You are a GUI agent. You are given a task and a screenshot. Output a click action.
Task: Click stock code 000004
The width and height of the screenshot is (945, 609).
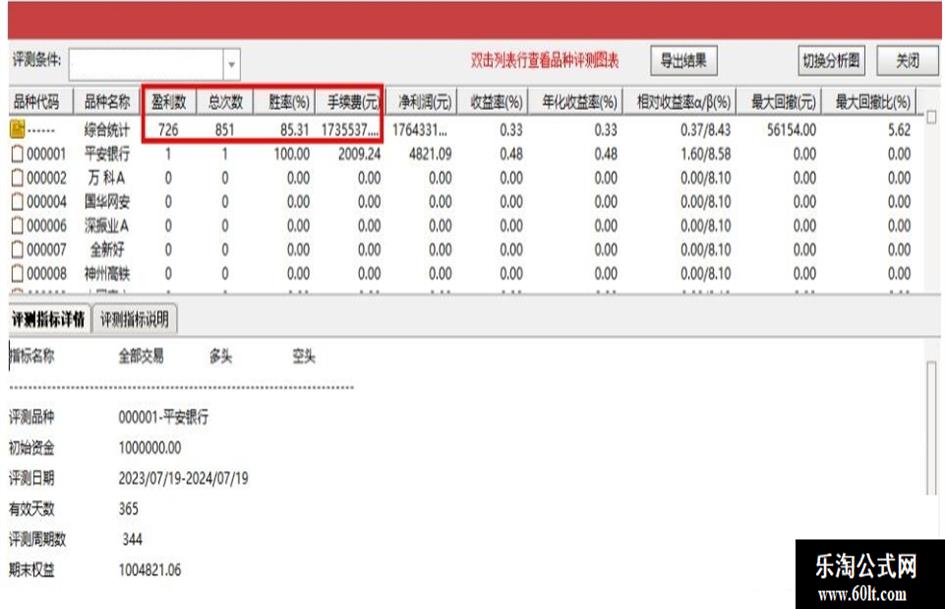click(x=46, y=201)
